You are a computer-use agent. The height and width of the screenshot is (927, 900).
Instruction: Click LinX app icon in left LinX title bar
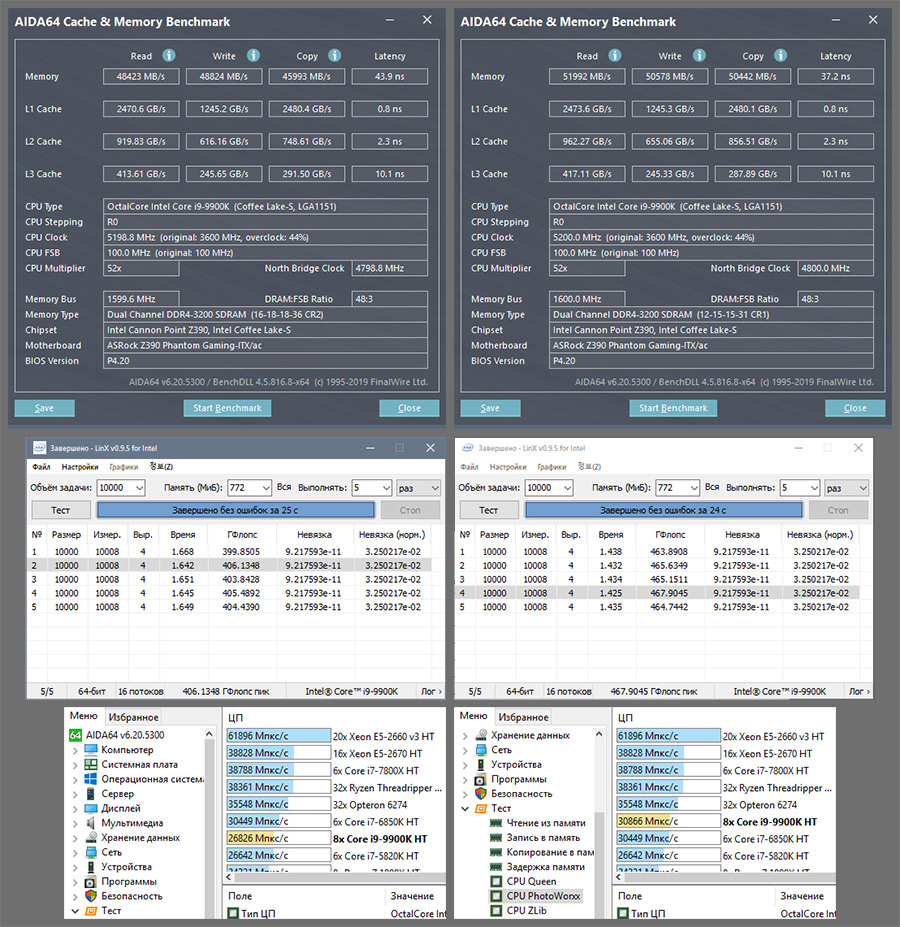pyautogui.click(x=39, y=448)
